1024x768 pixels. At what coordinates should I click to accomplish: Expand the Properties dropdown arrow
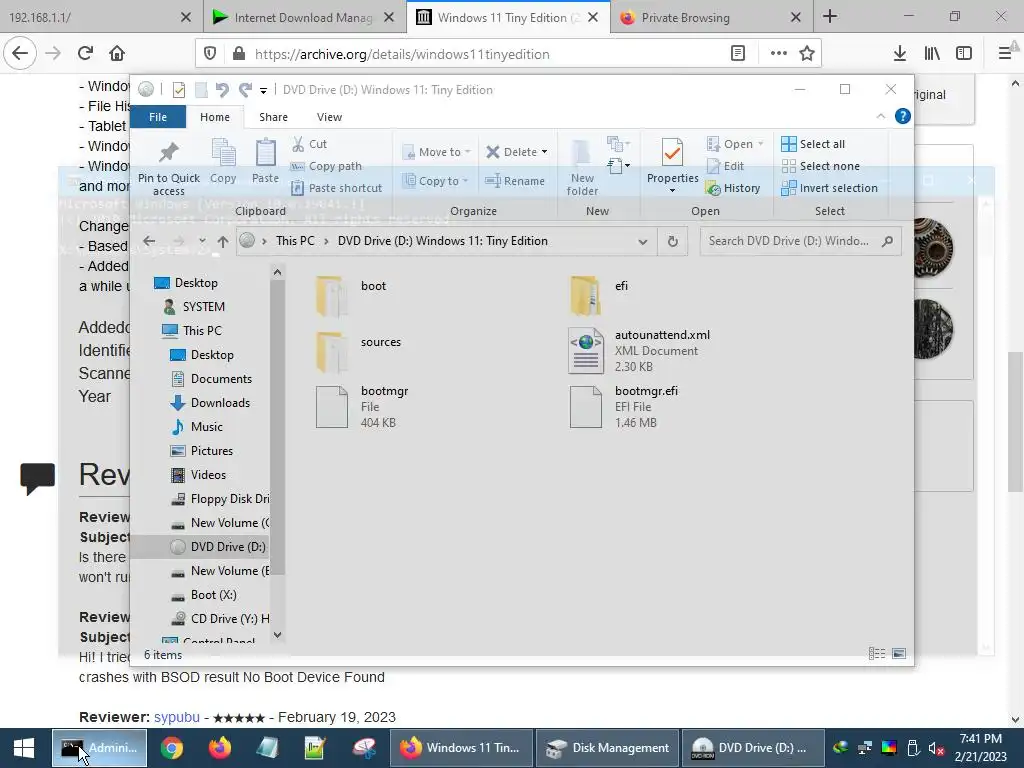point(672,190)
